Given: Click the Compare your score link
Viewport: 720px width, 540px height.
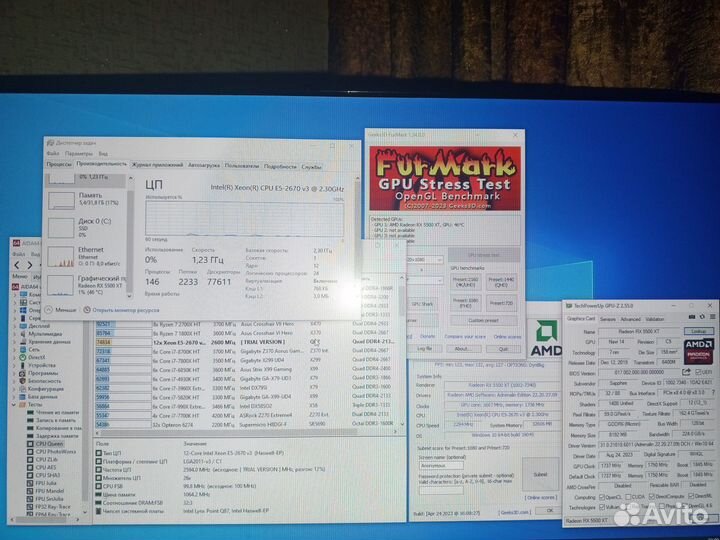Looking at the screenshot, I should (x=465, y=337).
